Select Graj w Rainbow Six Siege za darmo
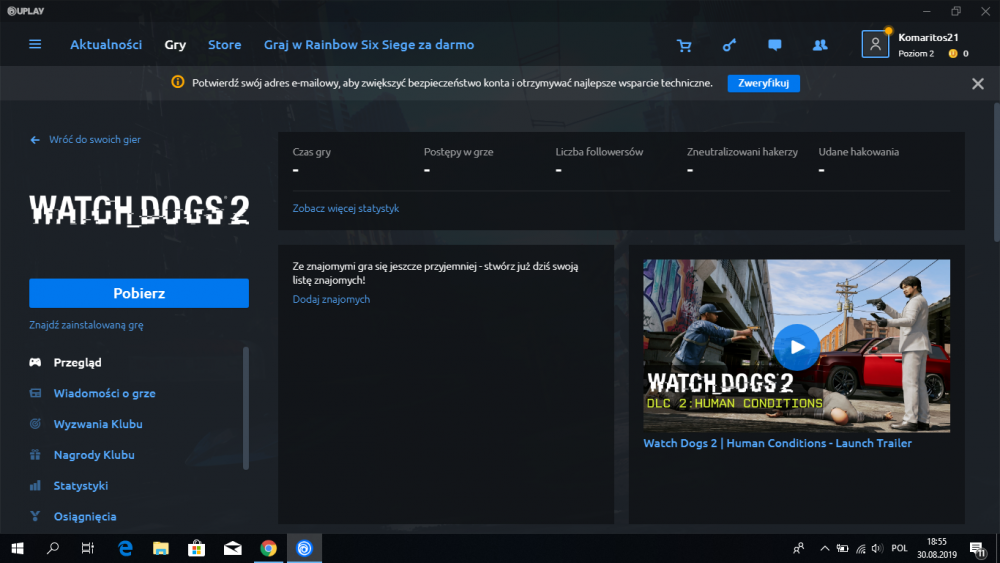1000x563 pixels. click(x=369, y=45)
